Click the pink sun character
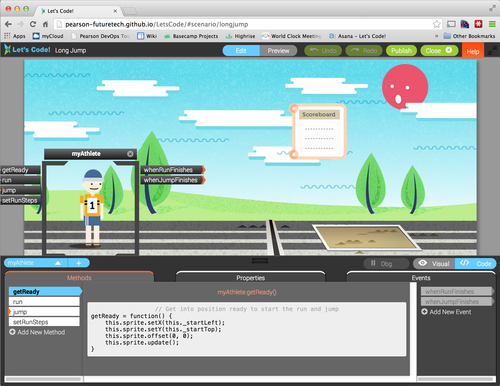Viewport: 500px width, 386px height. (405, 87)
